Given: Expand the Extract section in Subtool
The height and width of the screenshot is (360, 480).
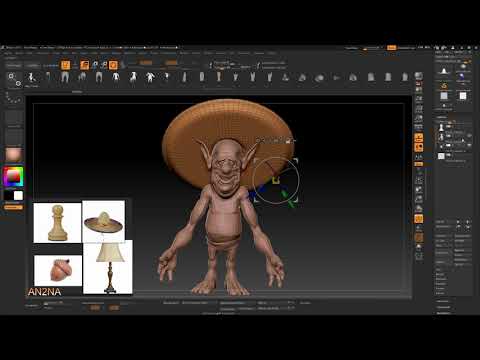Looking at the screenshot, I should coord(440,293).
